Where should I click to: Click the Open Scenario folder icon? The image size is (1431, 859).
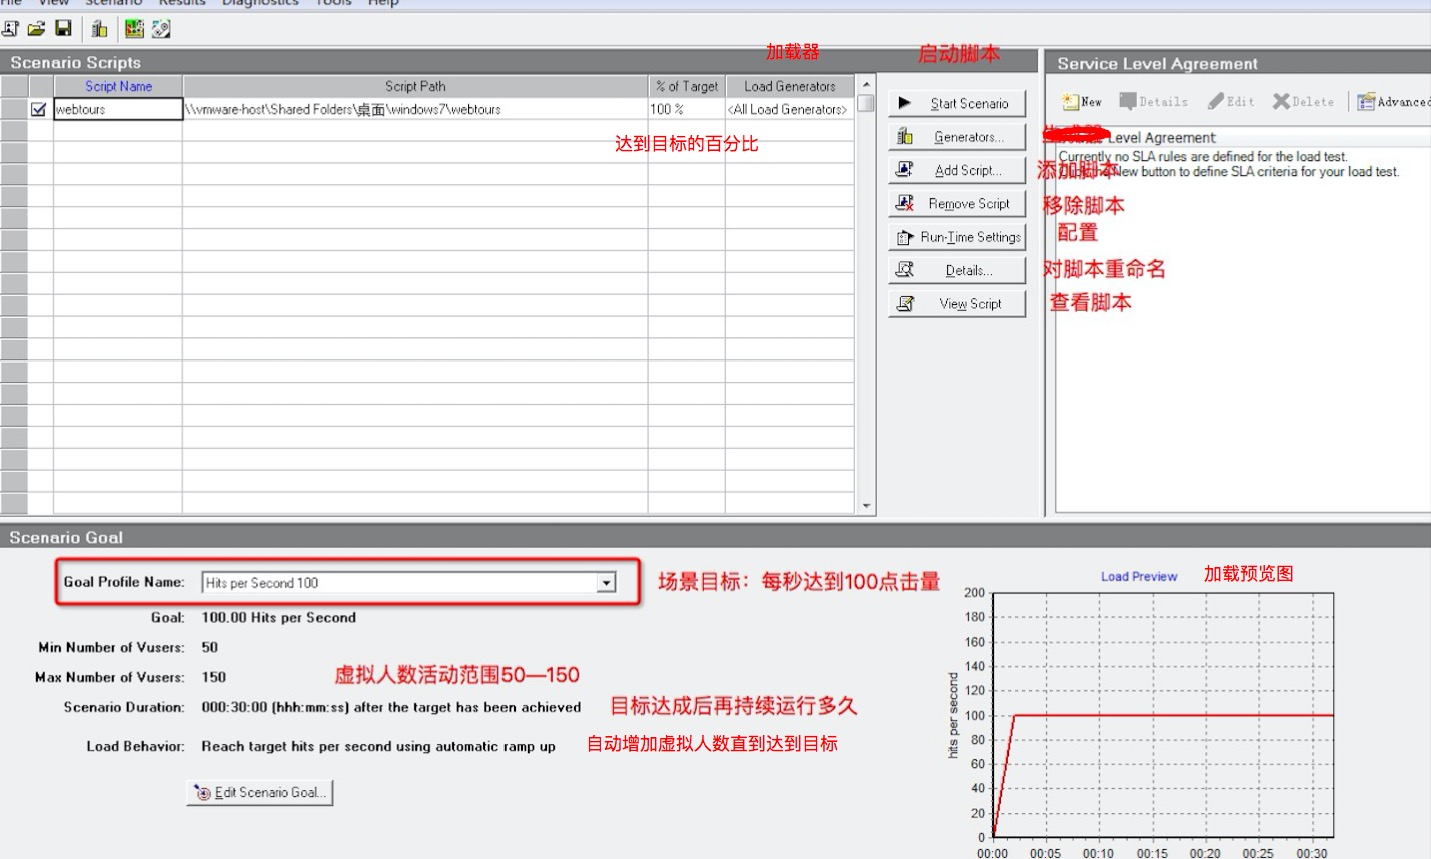[x=36, y=29]
